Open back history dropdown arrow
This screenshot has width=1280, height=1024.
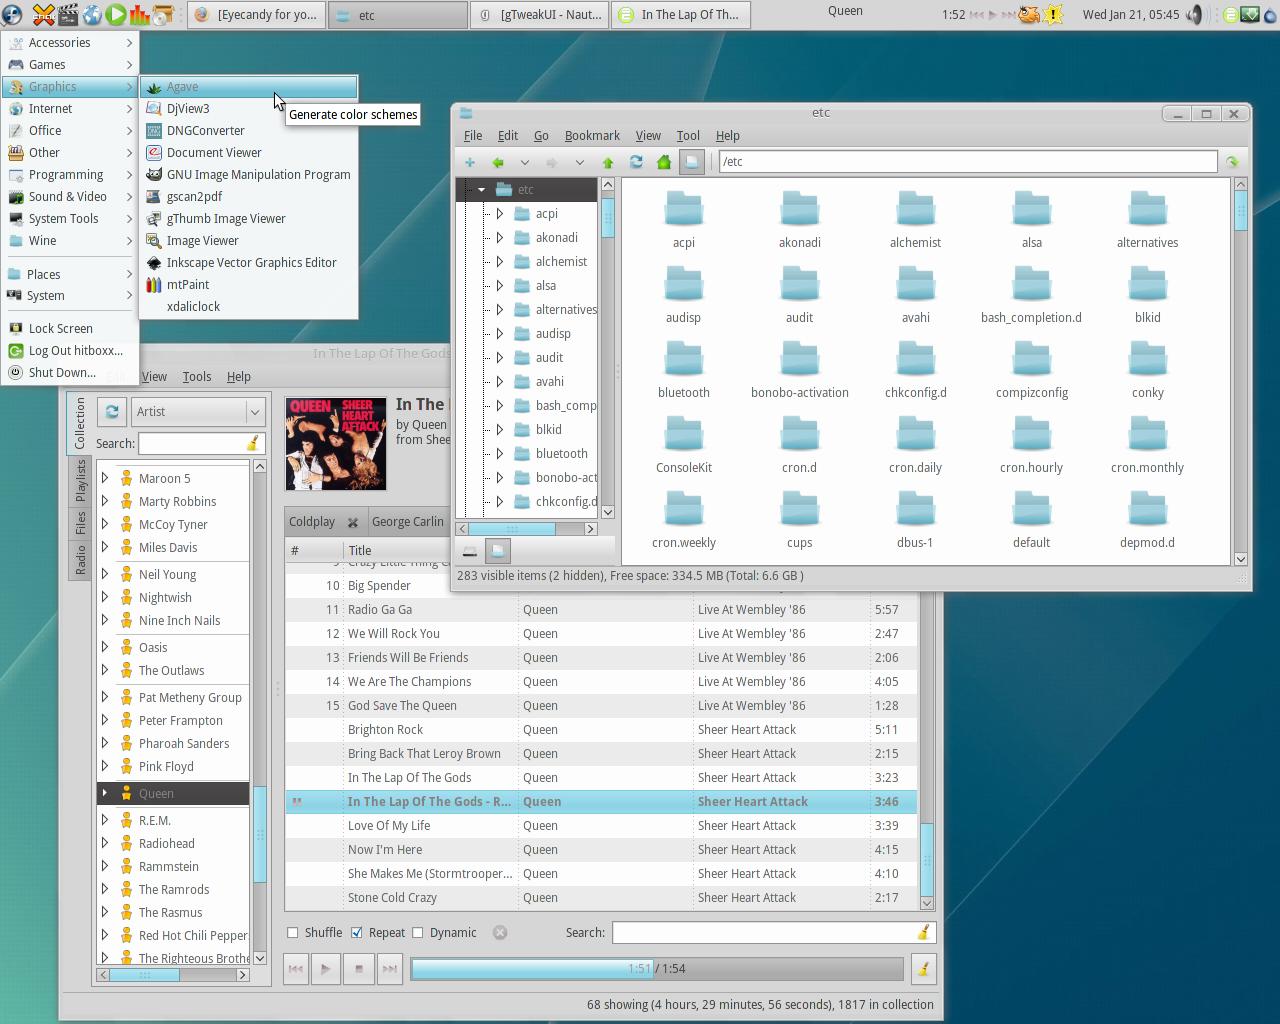coord(524,162)
